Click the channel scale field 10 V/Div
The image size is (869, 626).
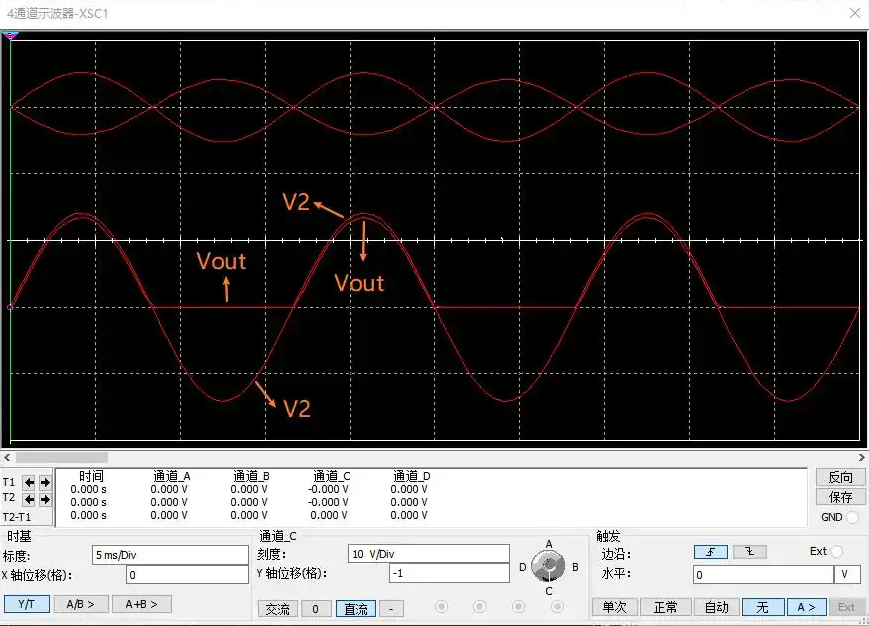(x=428, y=553)
